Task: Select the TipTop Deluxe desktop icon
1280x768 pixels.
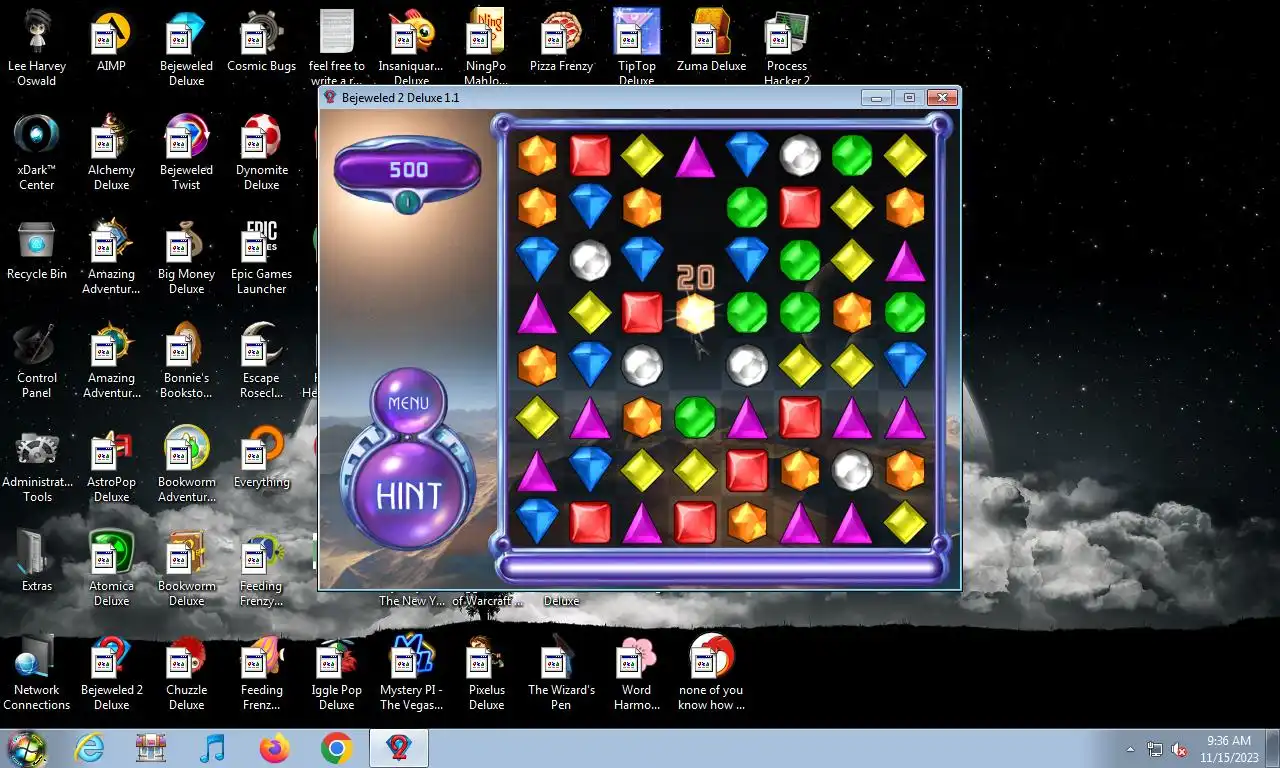Action: click(636, 48)
